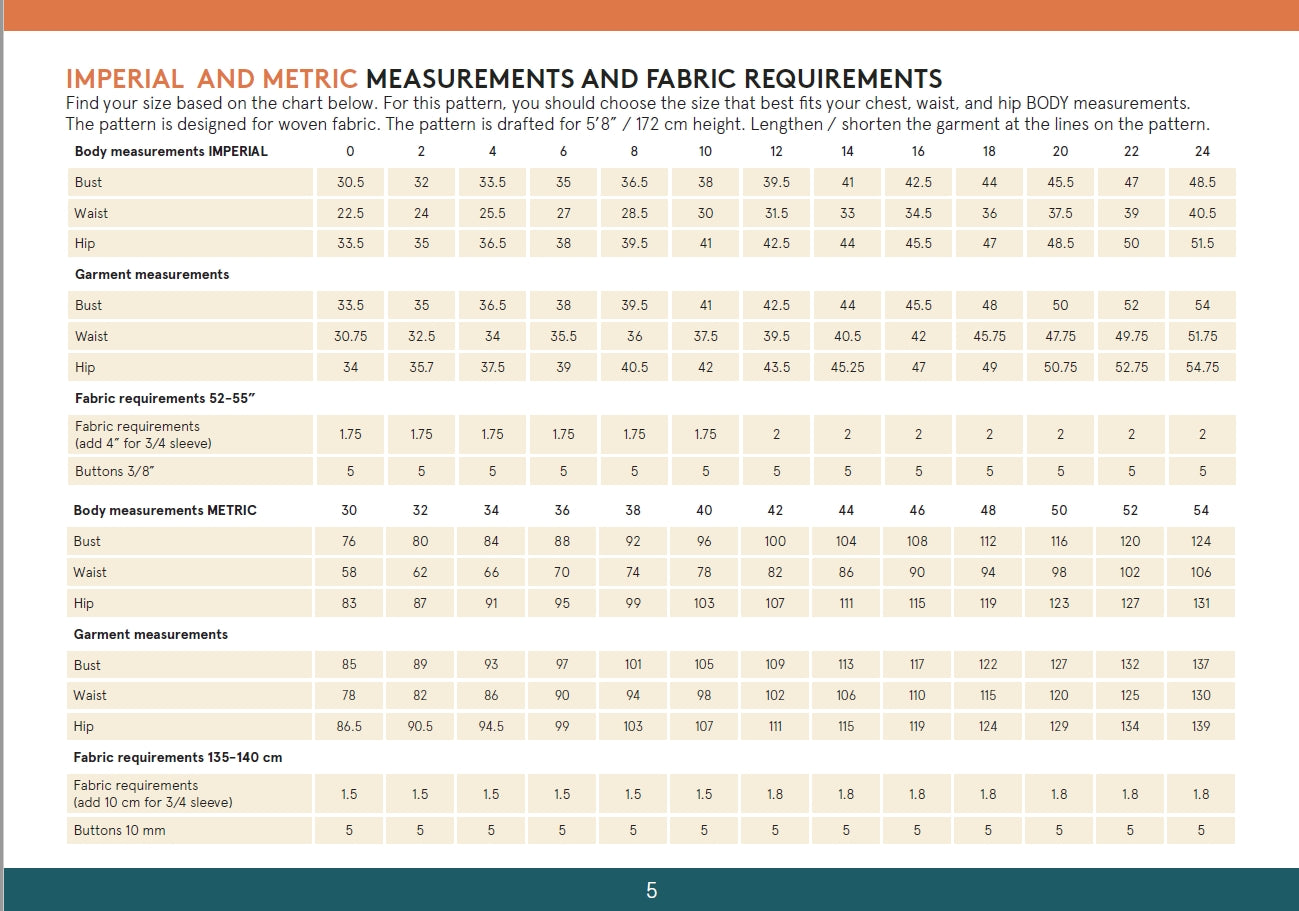Click the '(add 4" for 3/4 sleeve)' label
This screenshot has height=911, width=1299.
pyautogui.click(x=143, y=443)
